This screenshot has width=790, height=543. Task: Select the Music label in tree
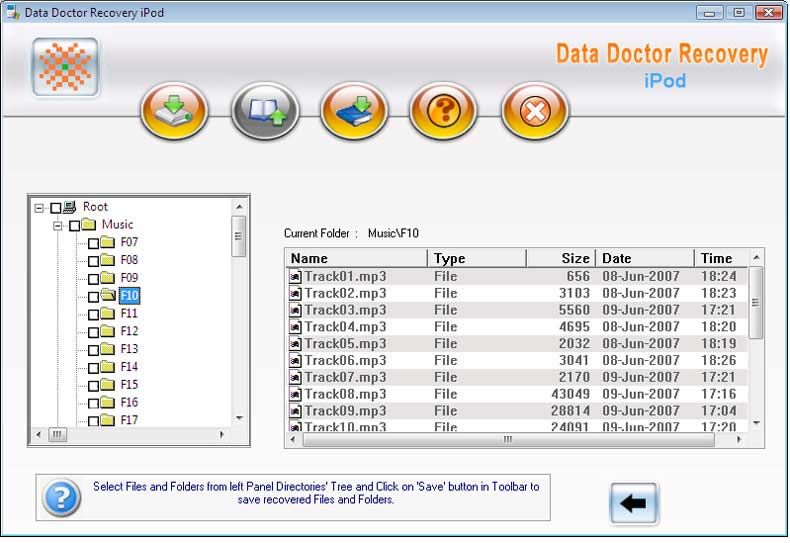[x=117, y=224]
